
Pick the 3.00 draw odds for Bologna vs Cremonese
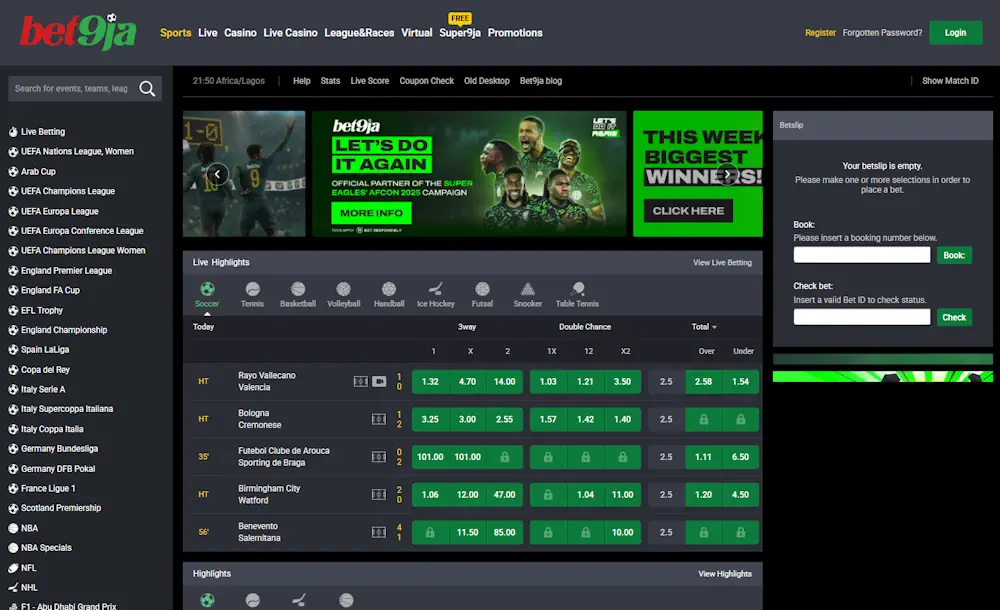pyautogui.click(x=470, y=419)
